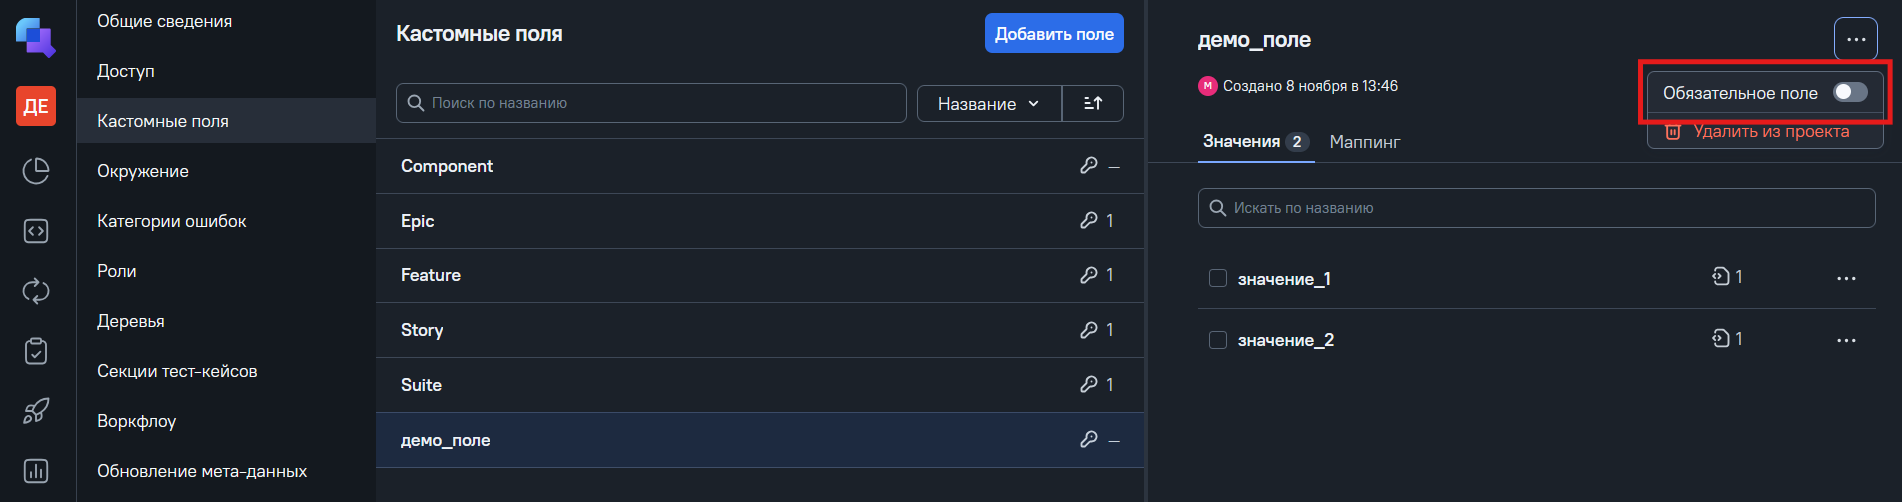Switch to the Маппинг tab

click(1364, 142)
